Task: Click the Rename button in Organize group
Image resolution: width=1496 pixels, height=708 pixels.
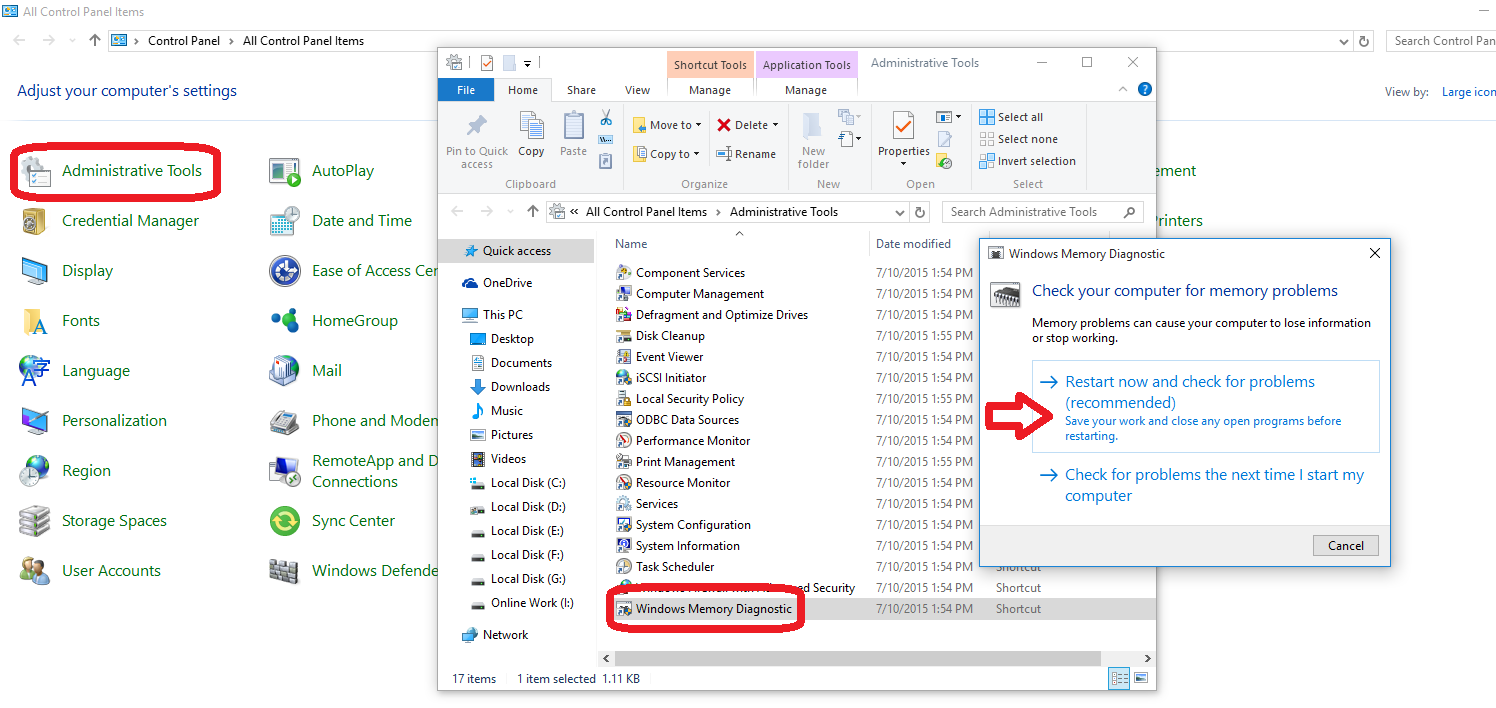Action: pyautogui.click(x=746, y=154)
